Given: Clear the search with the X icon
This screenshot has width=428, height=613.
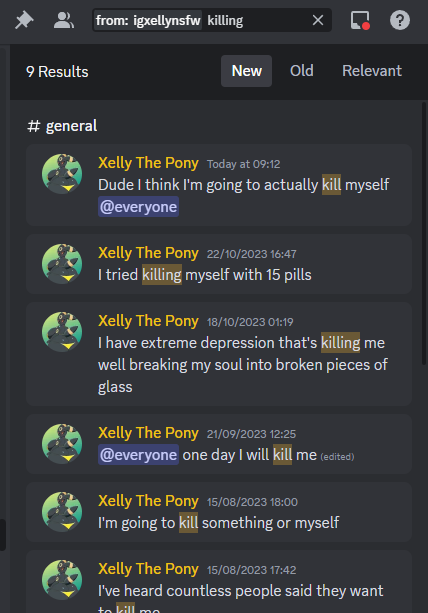Looking at the screenshot, I should (x=318, y=20).
